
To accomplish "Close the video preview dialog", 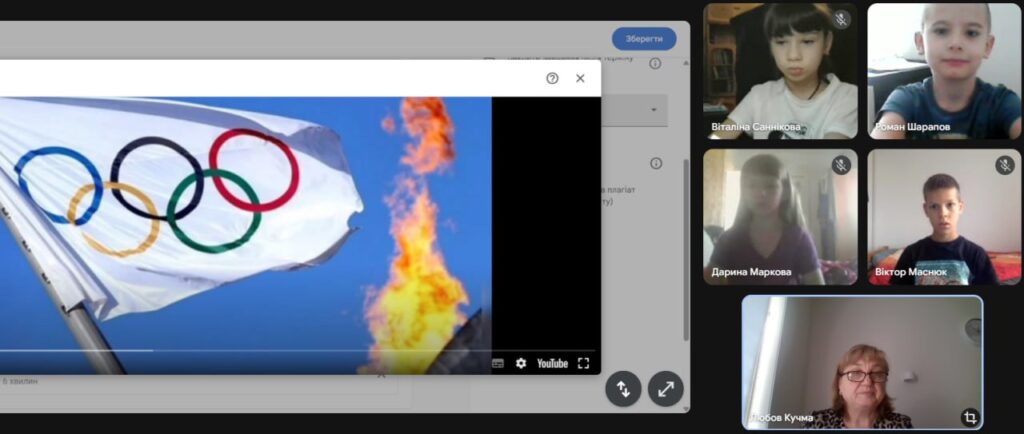I will [580, 78].
